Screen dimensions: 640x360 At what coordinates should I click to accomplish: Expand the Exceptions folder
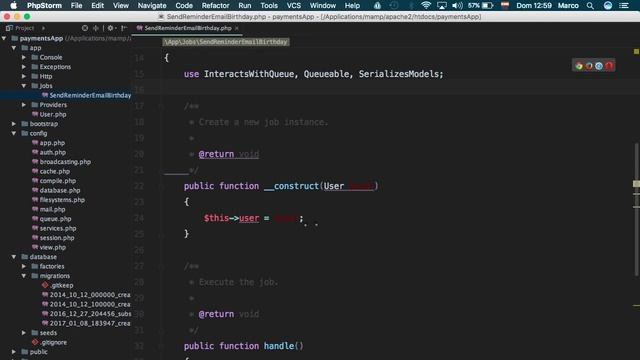(x=24, y=67)
